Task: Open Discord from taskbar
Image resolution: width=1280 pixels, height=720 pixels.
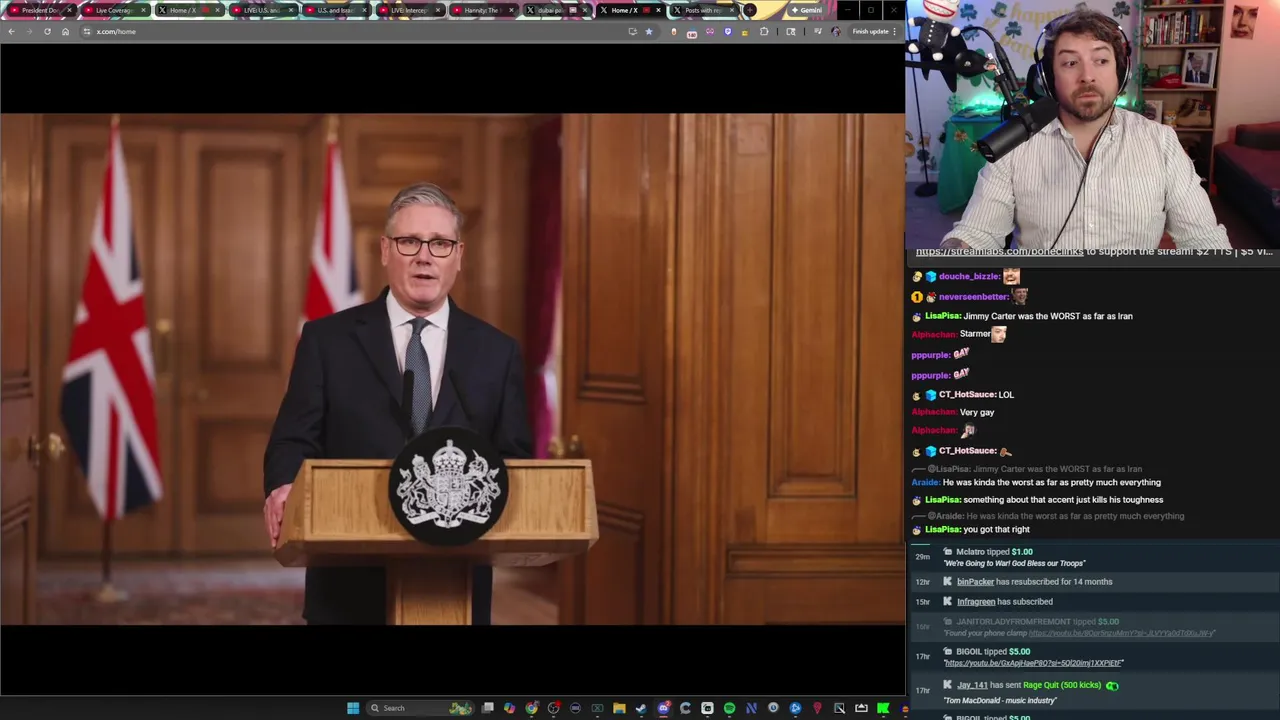Action: coord(663,708)
